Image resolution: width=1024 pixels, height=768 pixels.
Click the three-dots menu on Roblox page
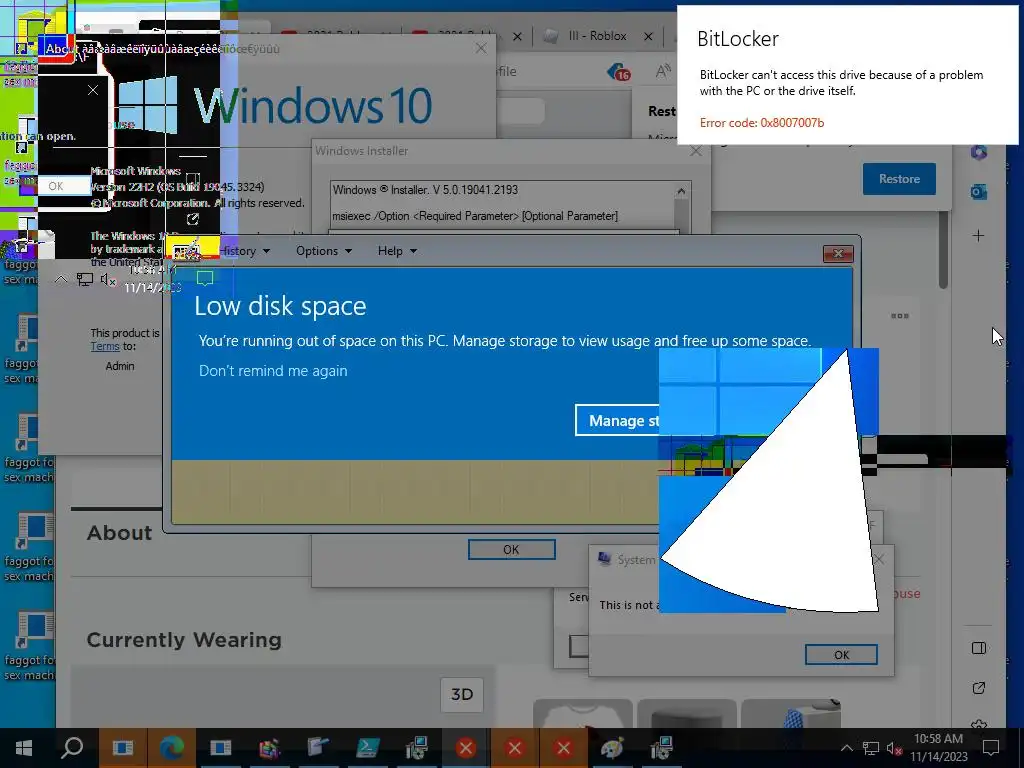pos(900,316)
